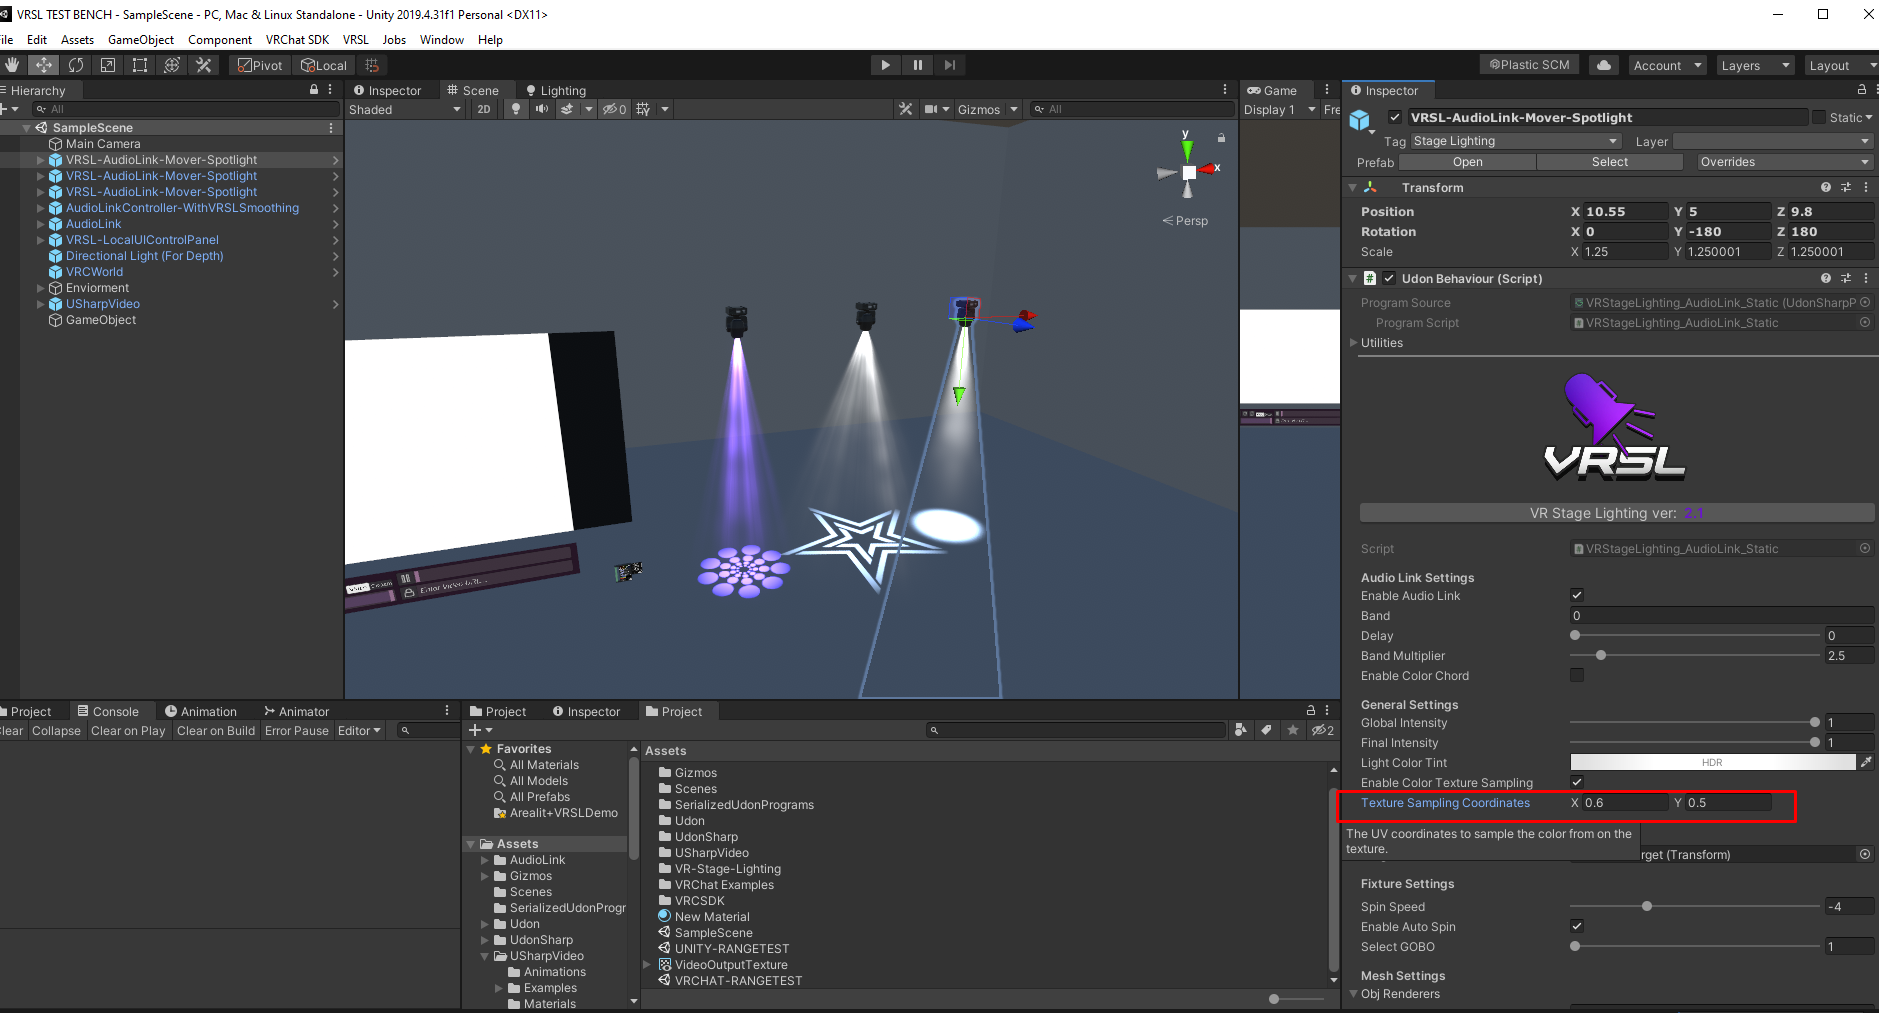1879x1013 pixels.
Task: Open the Layers dropdown
Action: 1755,65
